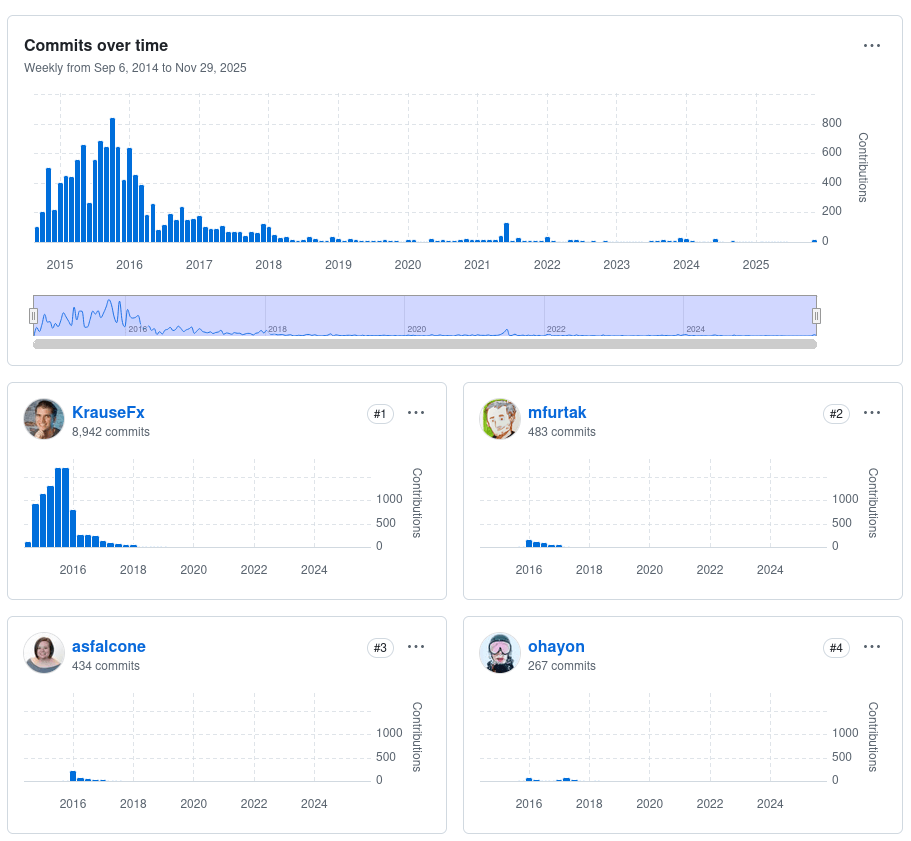Open the asfalcone card options menu
Image resolution: width=911 pixels, height=841 pixels.
click(x=416, y=647)
